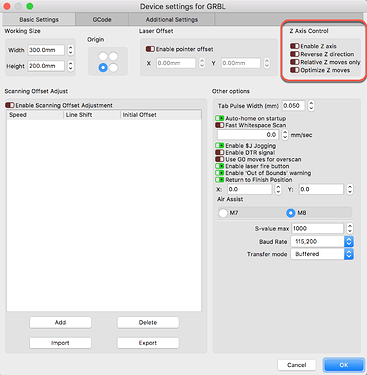Enable the Optimize Z moves switch
This screenshot has height=375, width=367.
(x=295, y=70)
